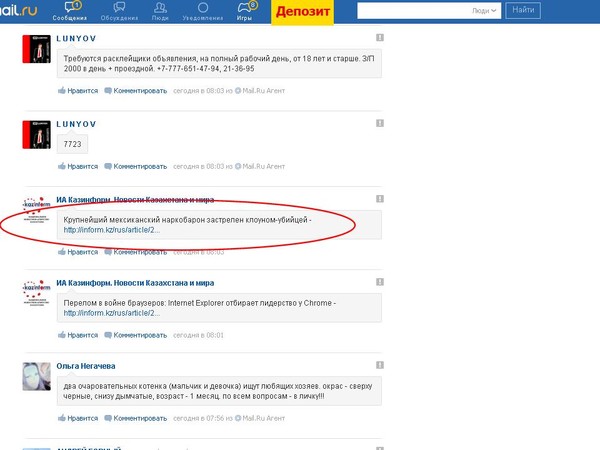The height and width of the screenshot is (450, 600).
Task: Click the 7723 post text
Action: (x=72, y=144)
